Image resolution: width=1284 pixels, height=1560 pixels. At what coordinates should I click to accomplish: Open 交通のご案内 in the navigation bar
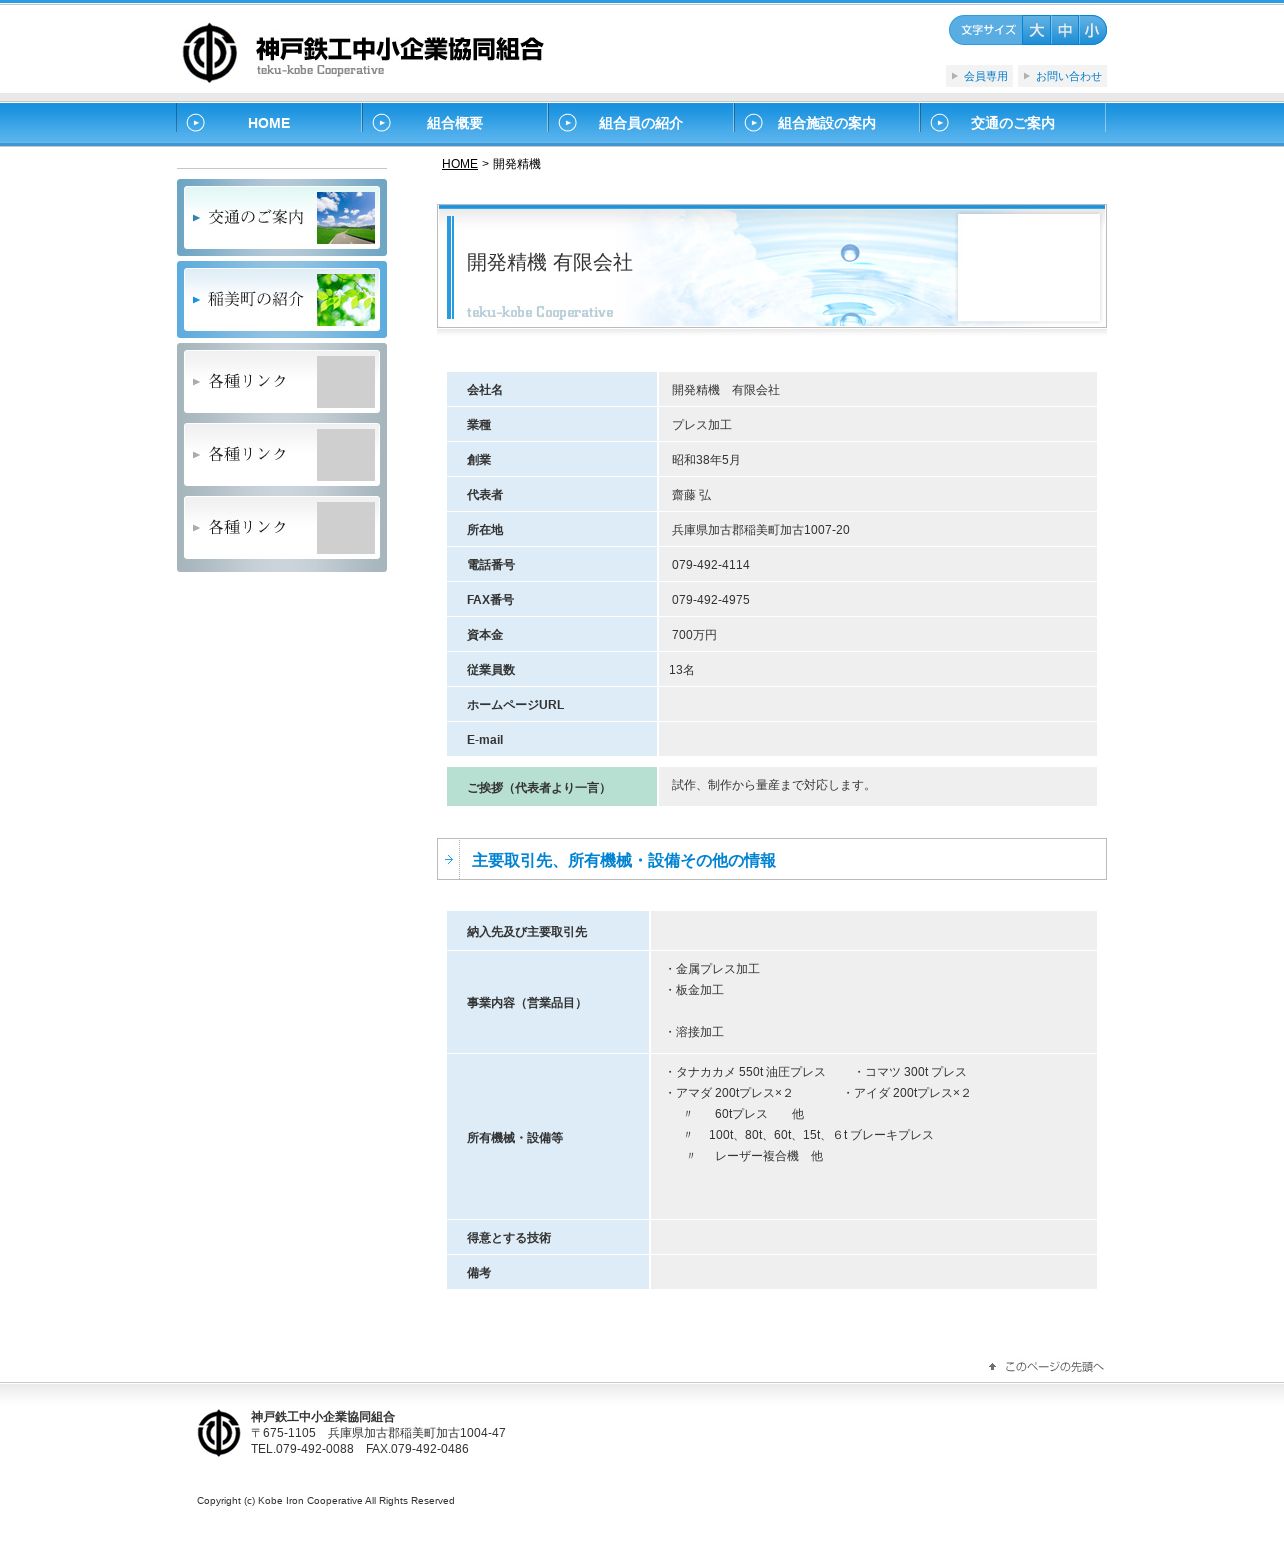click(1013, 123)
